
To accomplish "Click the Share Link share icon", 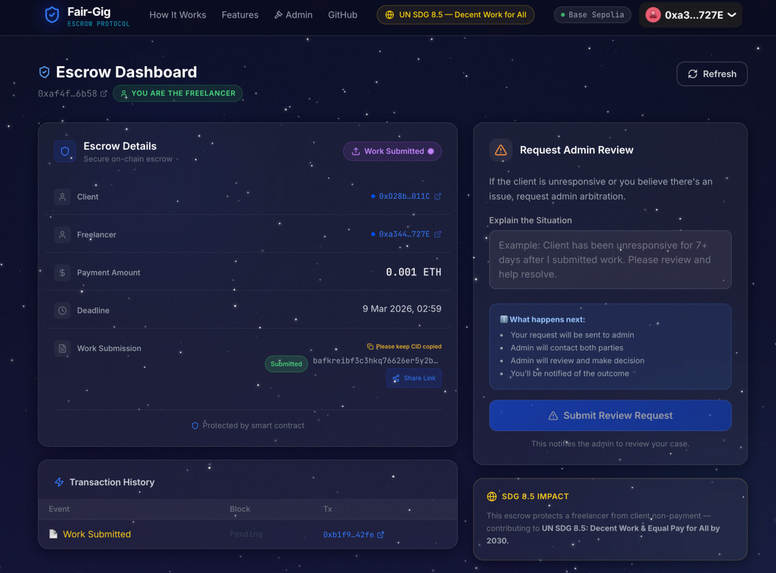I will (396, 379).
